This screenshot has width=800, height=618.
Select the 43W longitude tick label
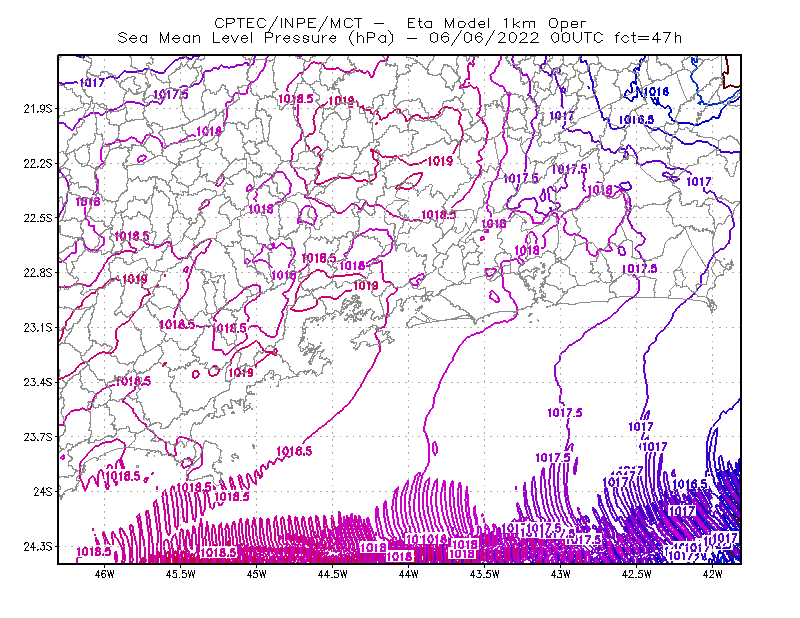561,574
